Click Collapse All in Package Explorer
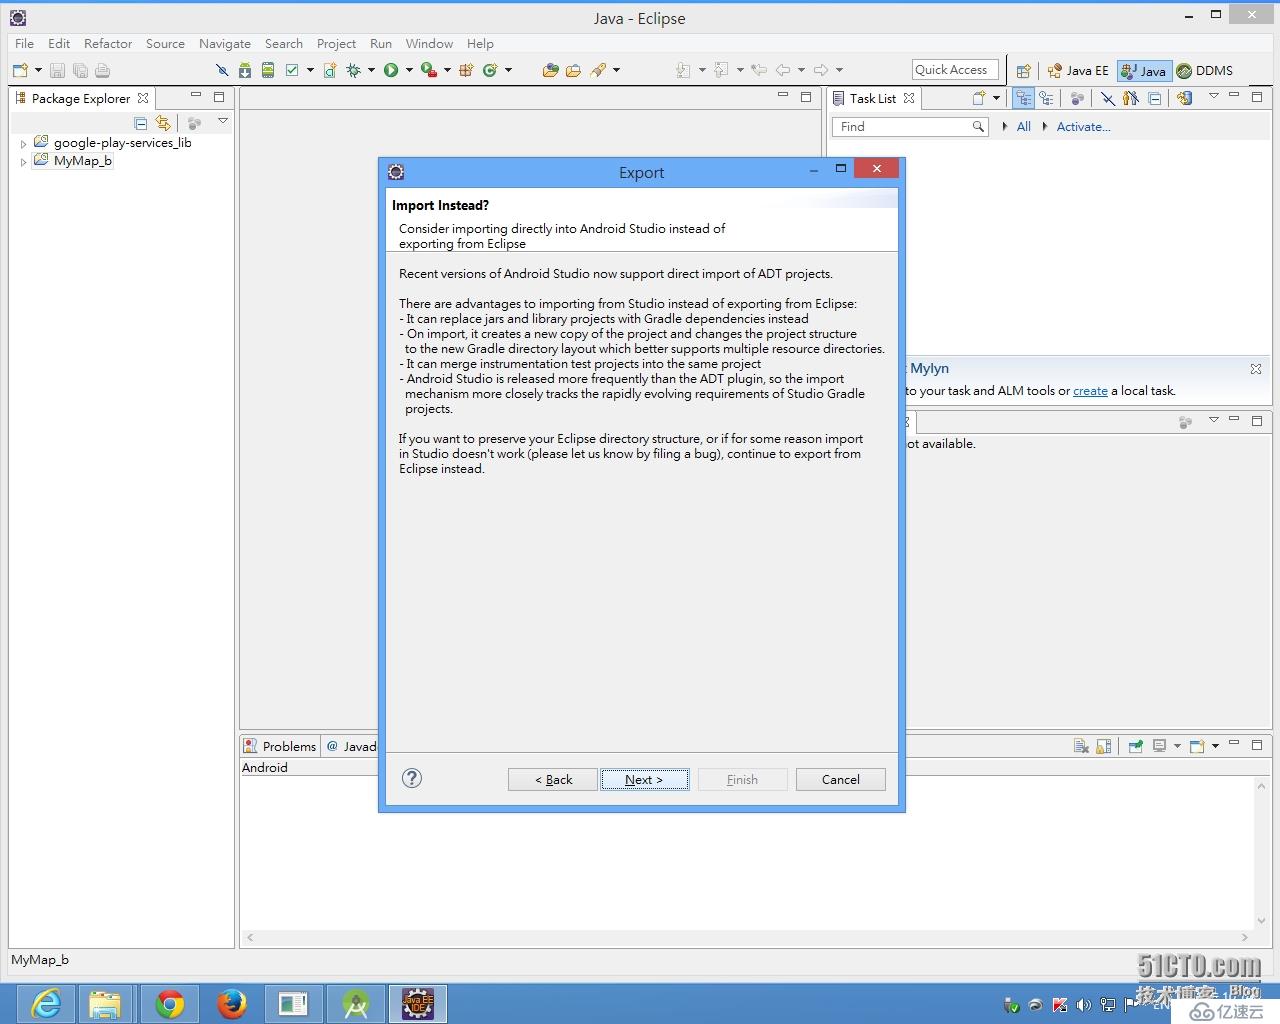This screenshot has width=1280, height=1024. tap(141, 123)
